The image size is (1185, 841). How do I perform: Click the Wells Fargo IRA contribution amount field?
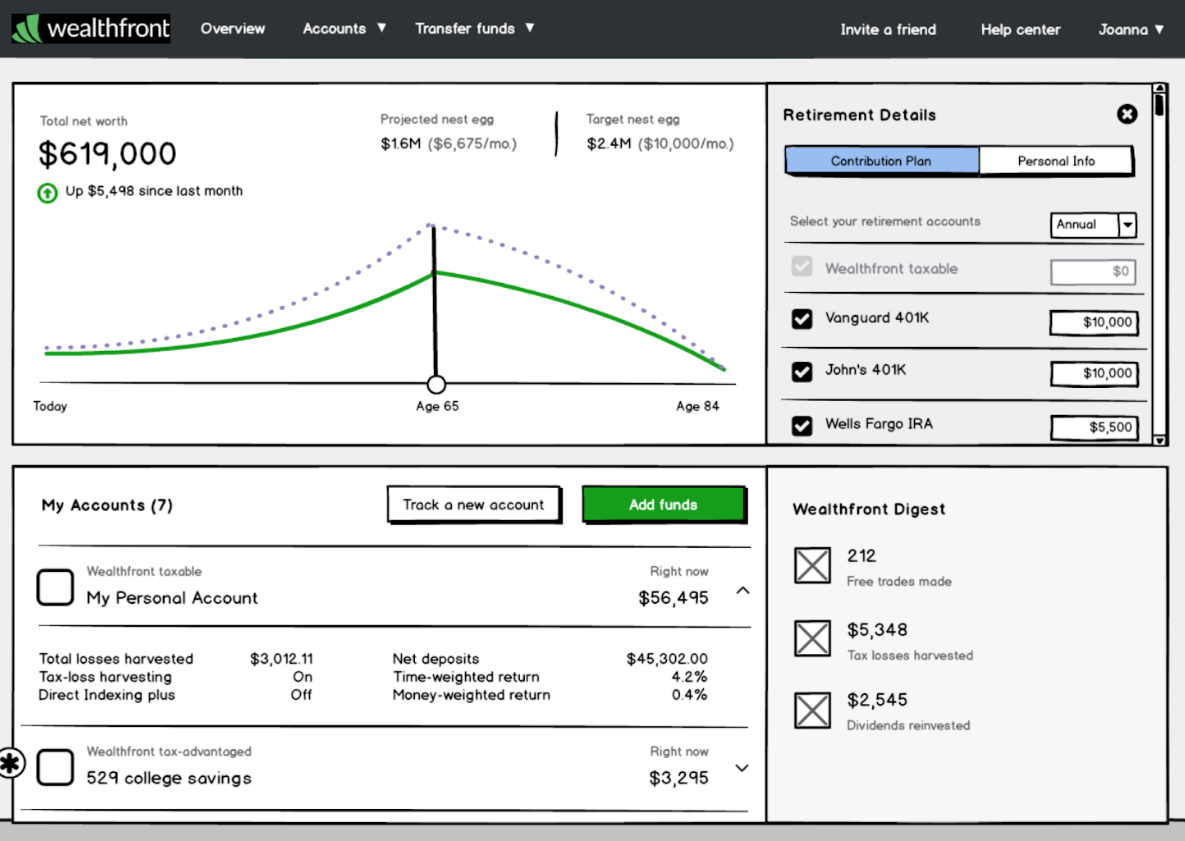pyautogui.click(x=1094, y=427)
